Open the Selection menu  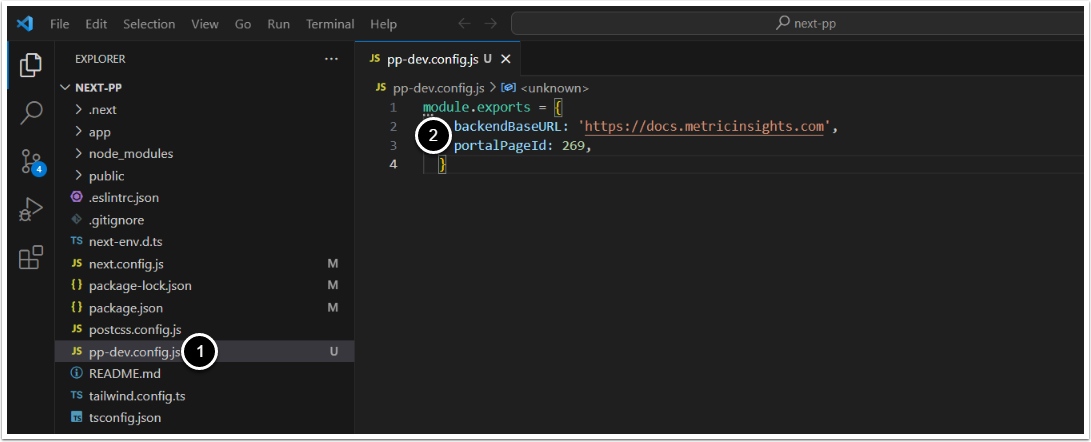[150, 23]
